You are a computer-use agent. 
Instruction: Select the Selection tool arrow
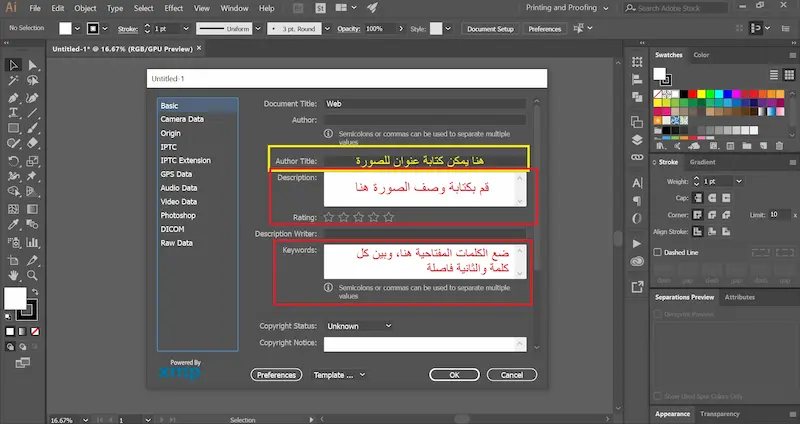14,65
